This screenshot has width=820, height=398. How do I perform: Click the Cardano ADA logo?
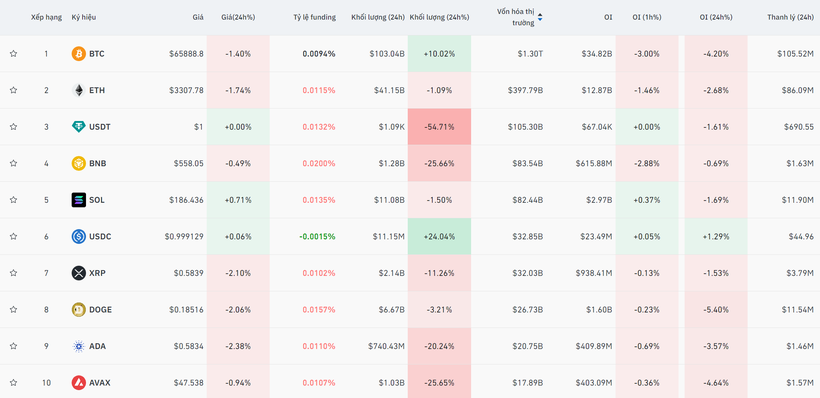(x=78, y=346)
